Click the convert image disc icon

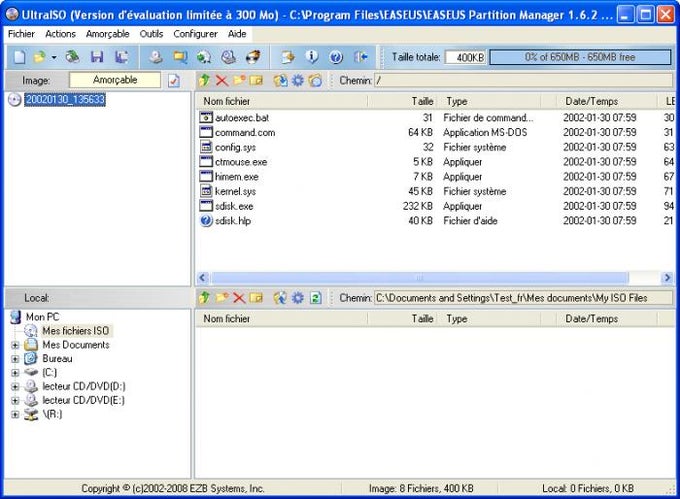coord(204,57)
